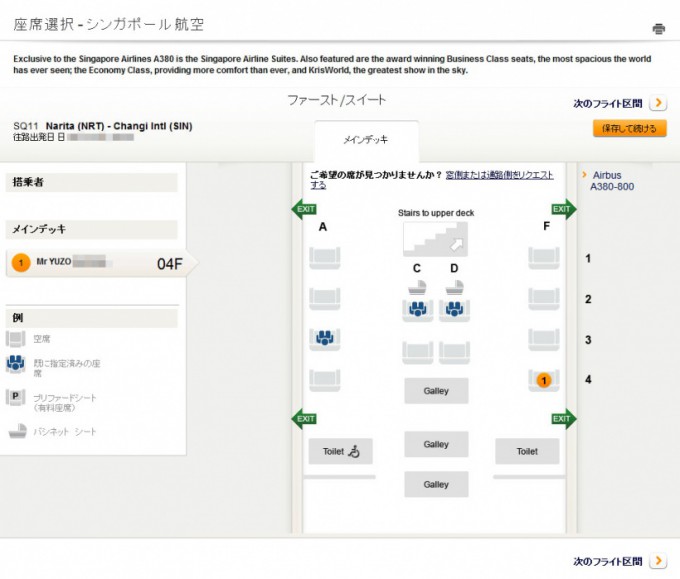Image resolution: width=680 pixels, height=579 pixels.
Task: Click 保存して続ける orange button
Action: [x=629, y=128]
